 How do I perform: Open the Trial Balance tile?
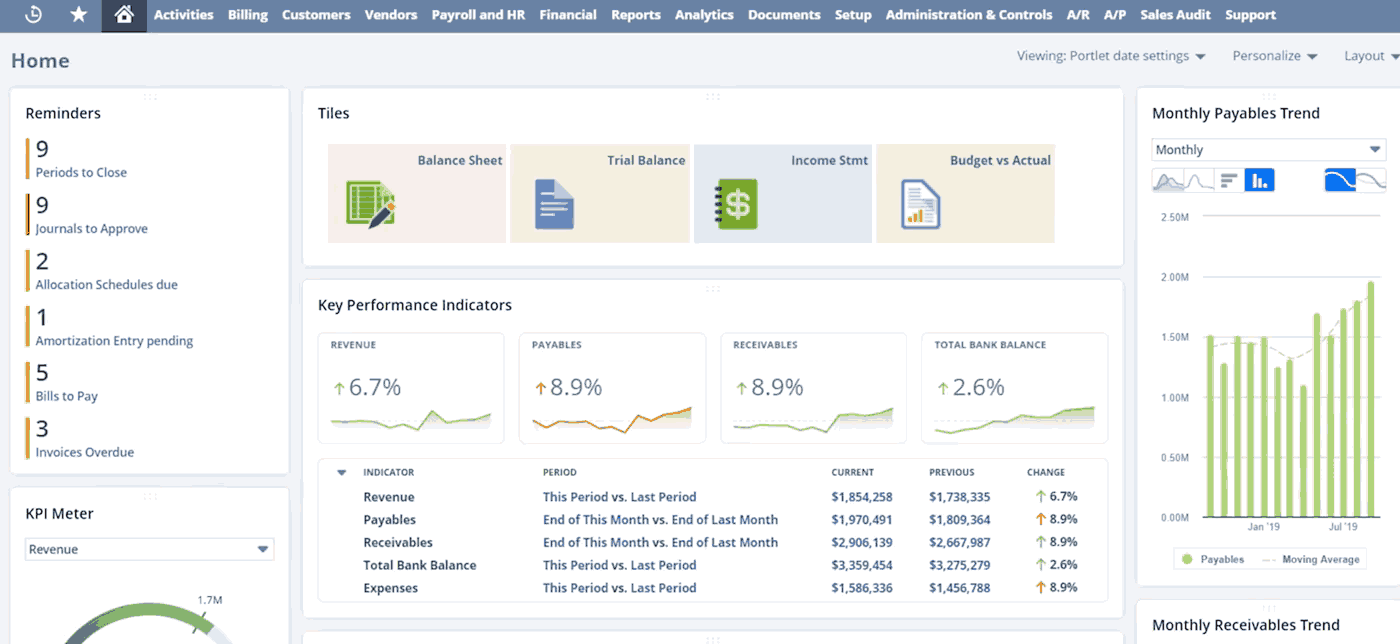click(x=599, y=193)
